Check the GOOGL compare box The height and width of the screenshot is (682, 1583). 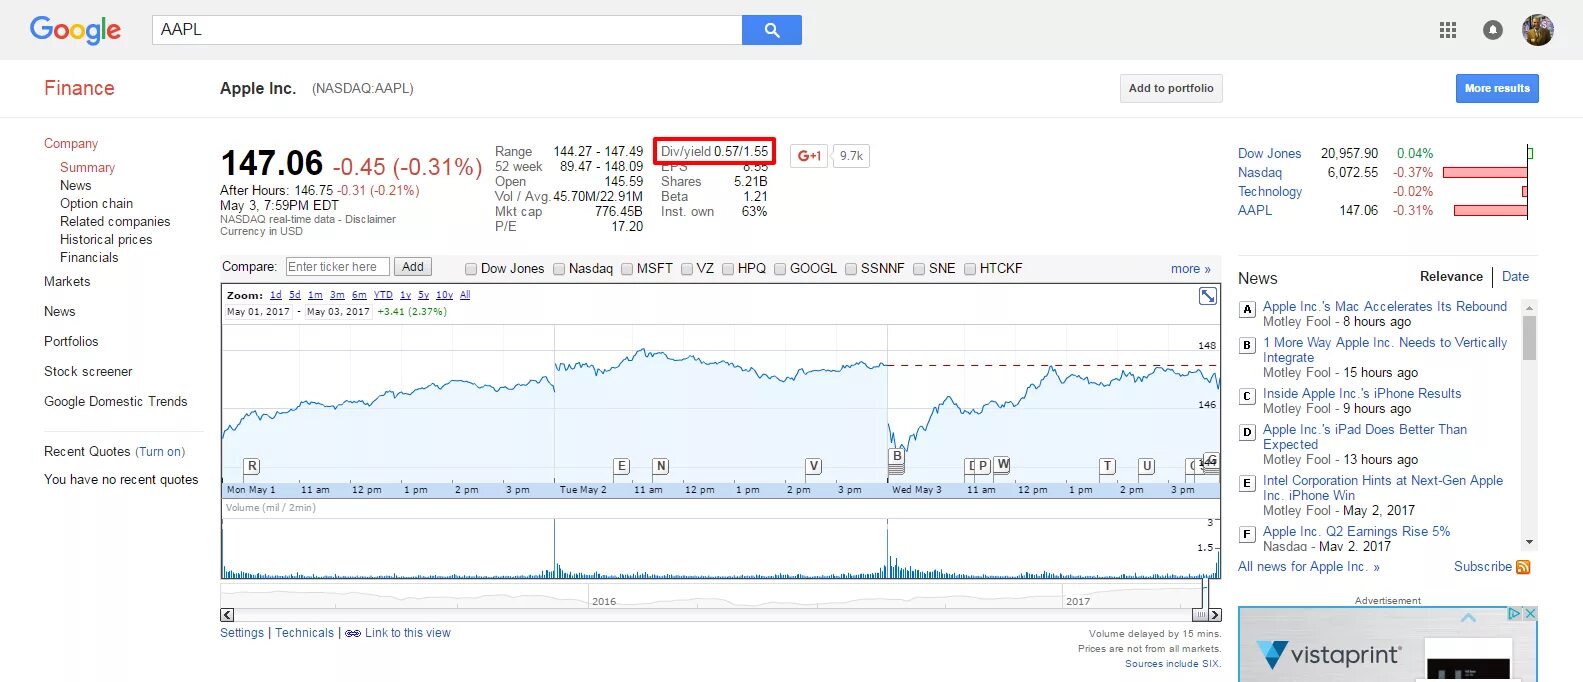[780, 269]
